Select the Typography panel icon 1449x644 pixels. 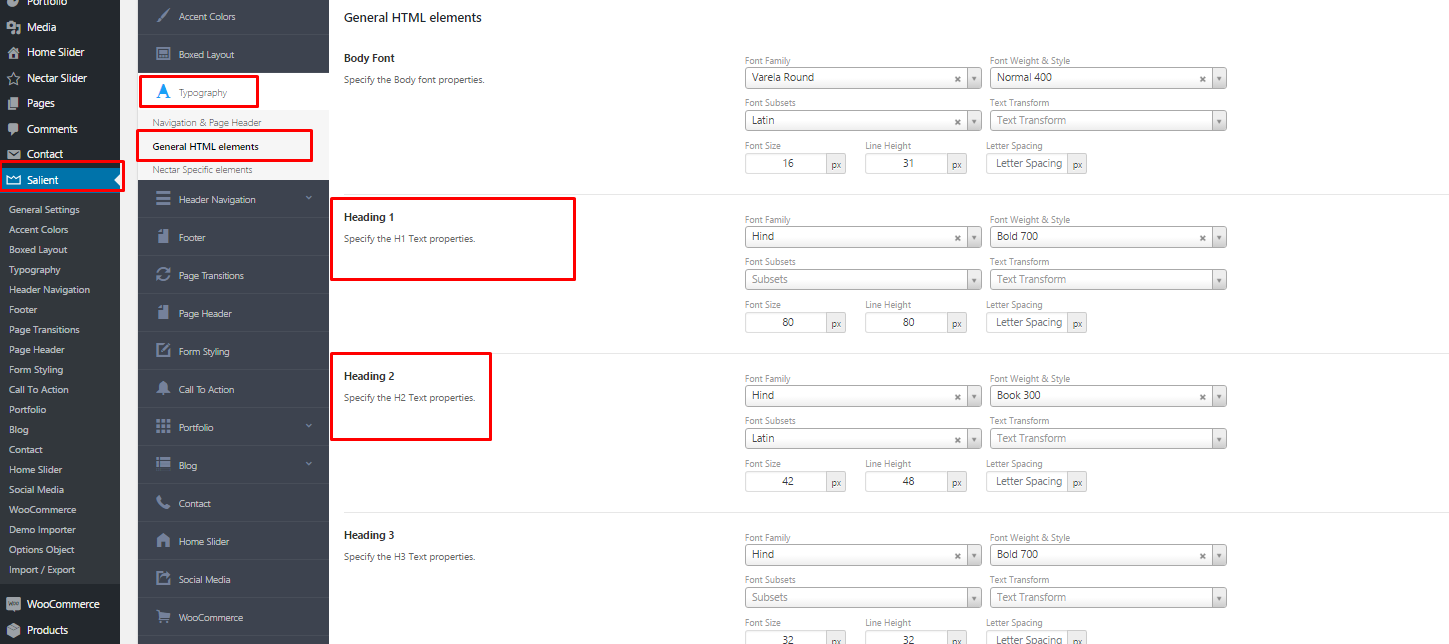tap(162, 90)
